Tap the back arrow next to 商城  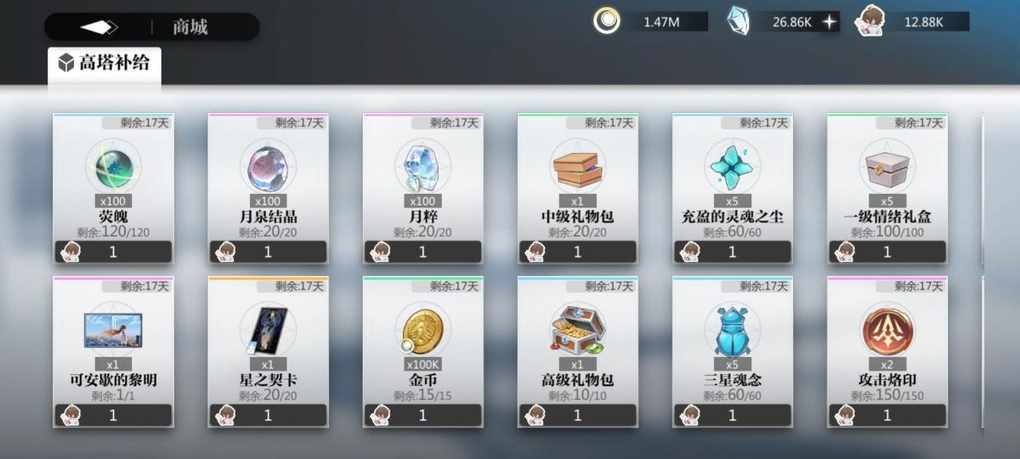[99, 27]
